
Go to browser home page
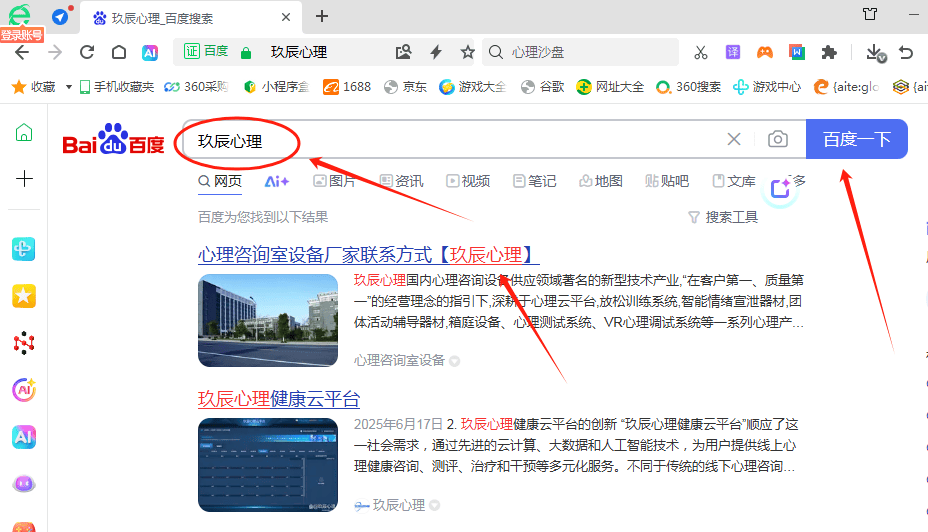click(x=119, y=52)
